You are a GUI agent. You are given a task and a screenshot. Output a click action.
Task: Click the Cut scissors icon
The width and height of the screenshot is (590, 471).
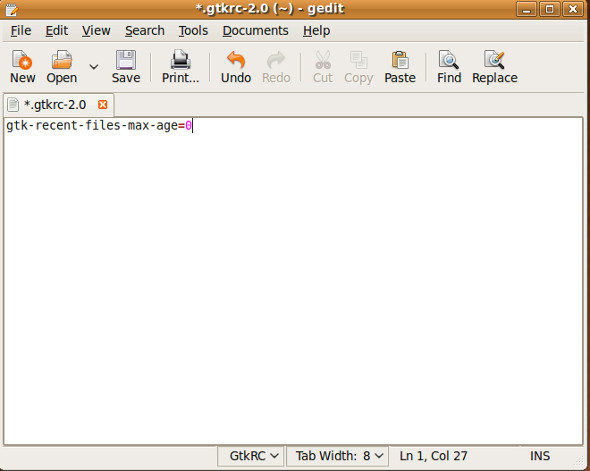pos(323,67)
